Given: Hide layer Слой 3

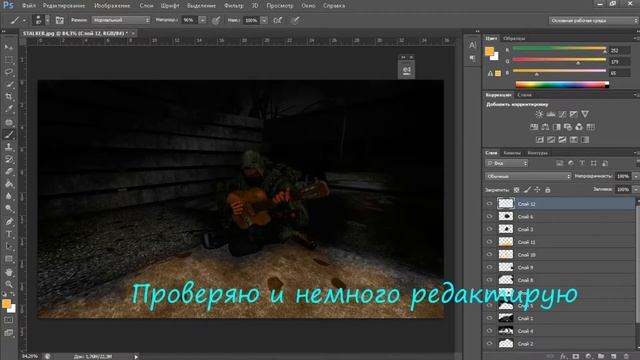Looking at the screenshot, I should [489, 229].
